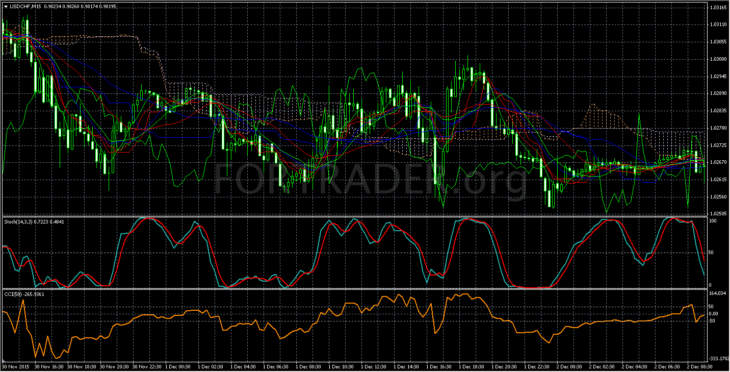Click the 30 Nov 18:00 time label
This screenshot has width=730, height=372.
tap(82, 367)
